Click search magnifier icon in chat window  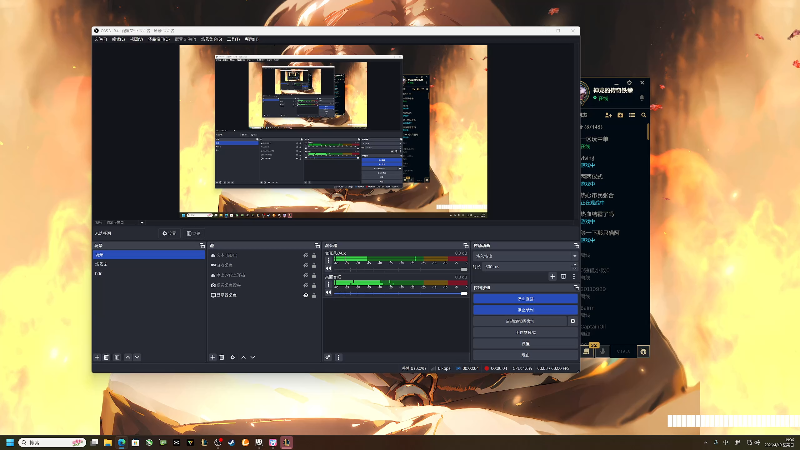pos(643,115)
